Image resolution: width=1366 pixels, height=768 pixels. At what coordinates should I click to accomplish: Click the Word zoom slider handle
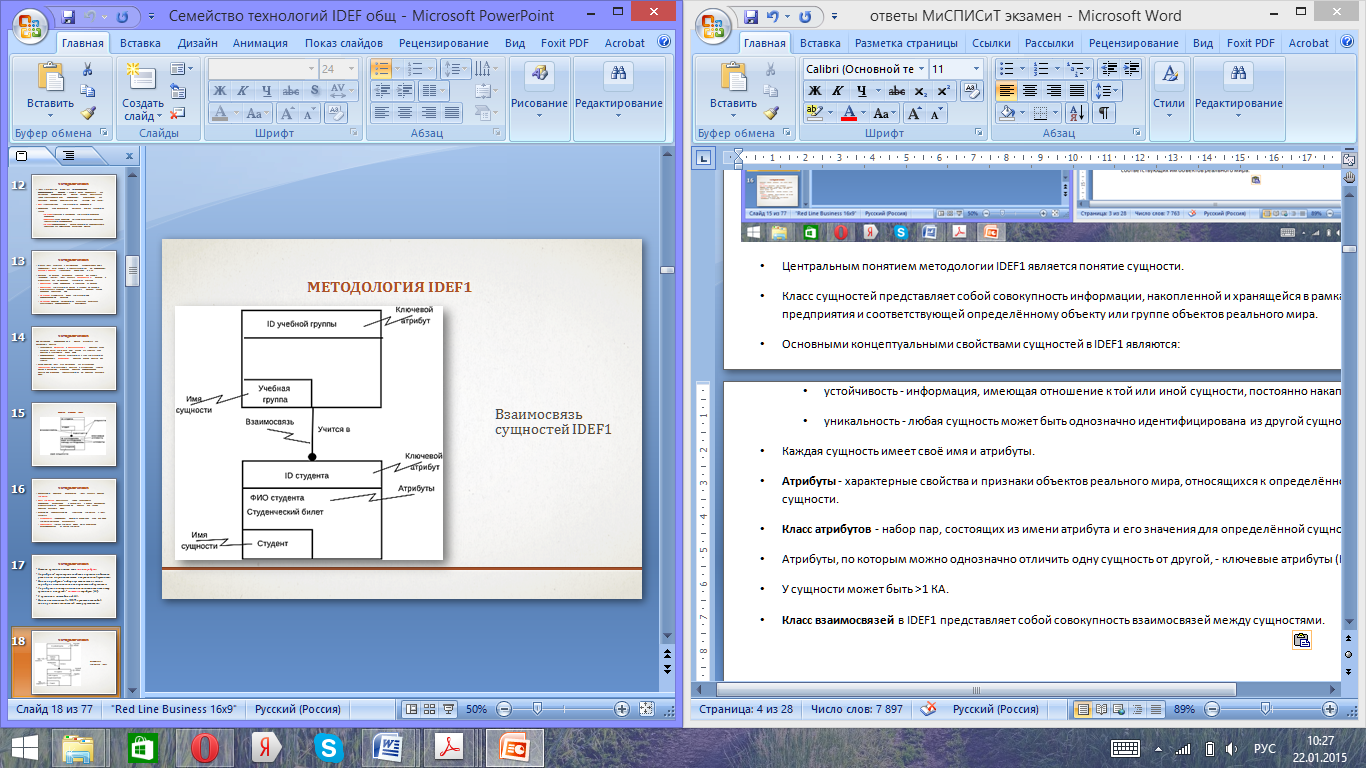coord(1267,709)
